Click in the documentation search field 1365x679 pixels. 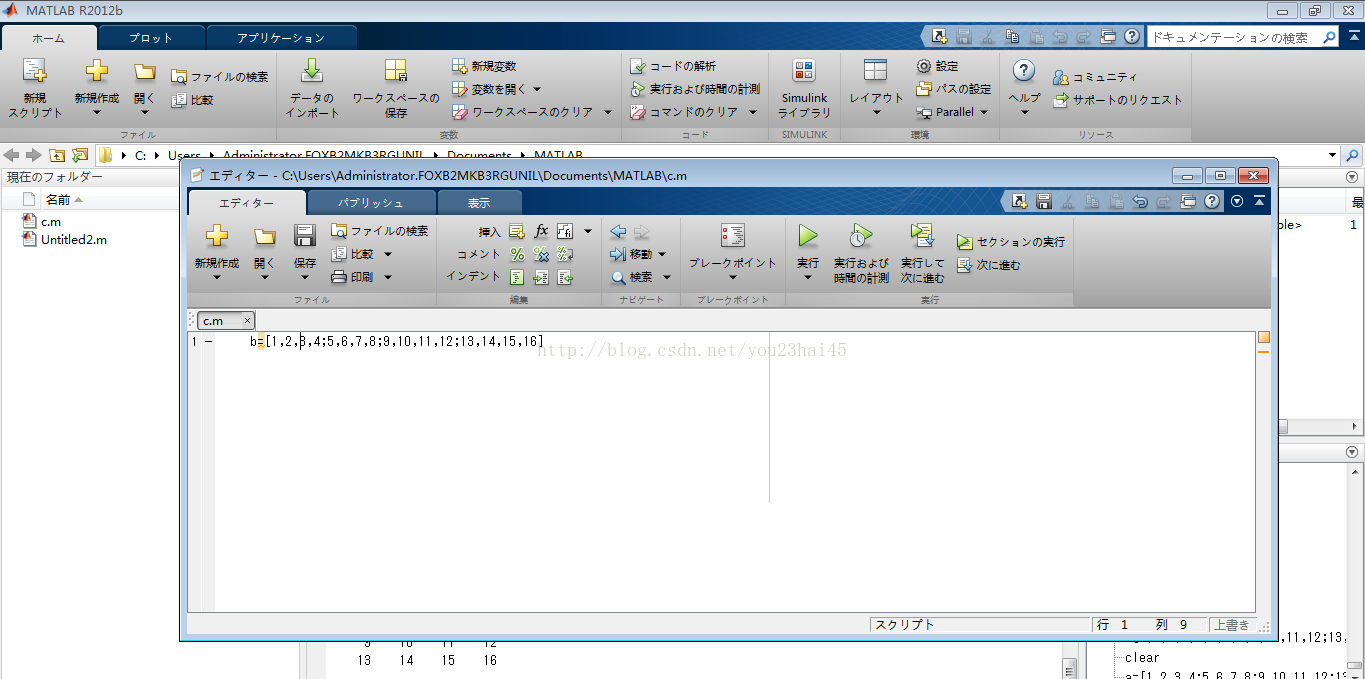point(1233,37)
